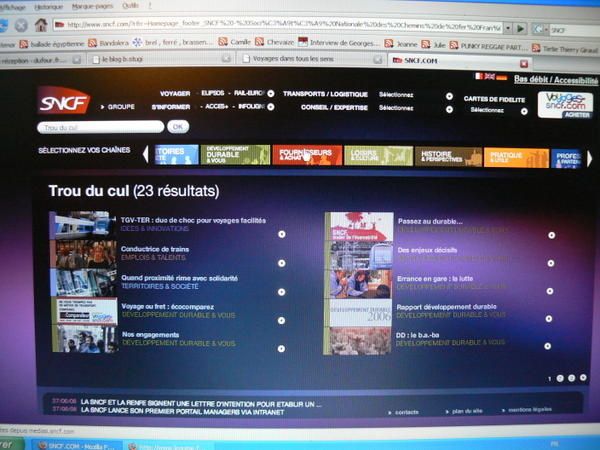Open the Outils menu

click(x=130, y=5)
